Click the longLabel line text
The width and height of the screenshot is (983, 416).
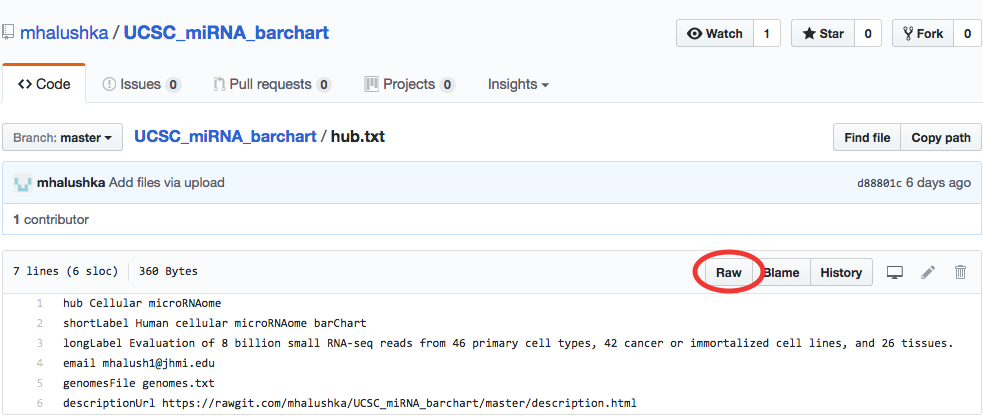point(508,343)
